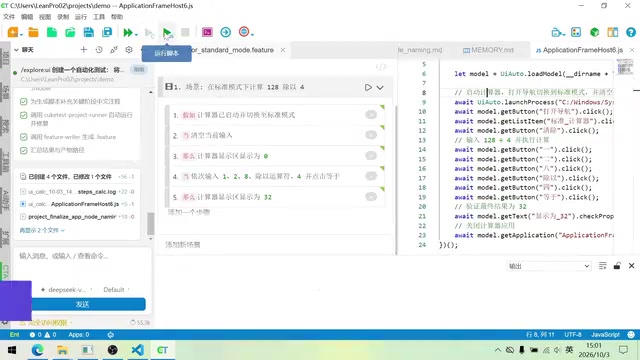Switch to the standard_mode.feature tab
This screenshot has width=640, height=360.
[232, 50]
